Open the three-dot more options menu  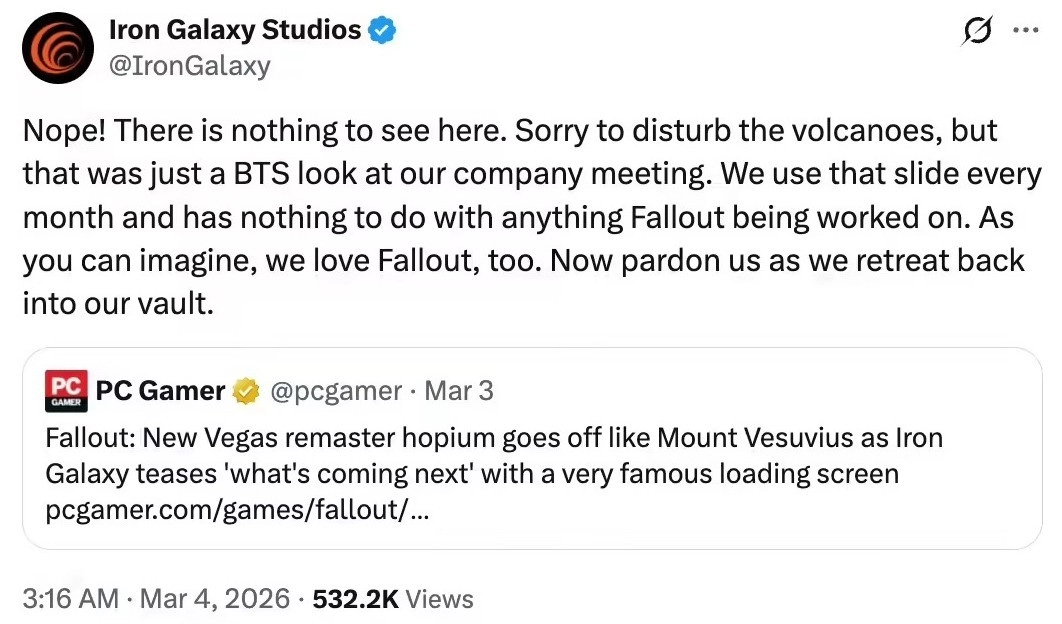click(x=1025, y=31)
